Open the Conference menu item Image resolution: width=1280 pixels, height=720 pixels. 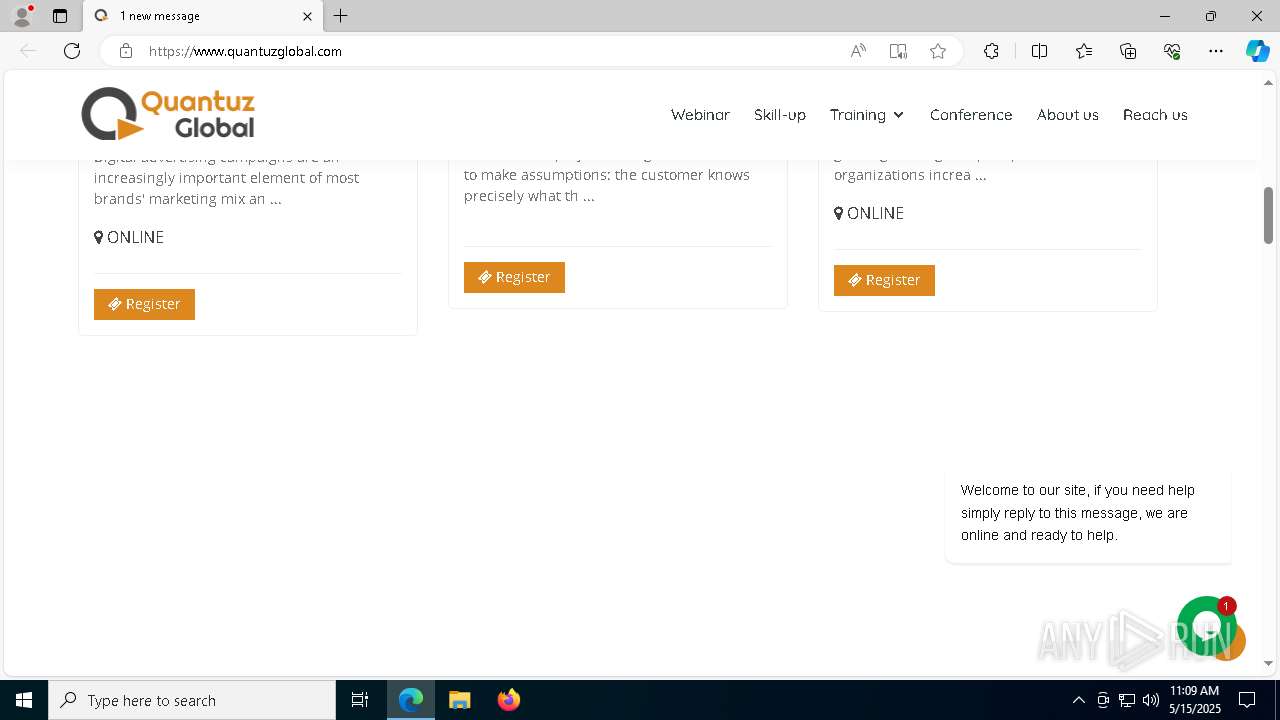point(971,115)
